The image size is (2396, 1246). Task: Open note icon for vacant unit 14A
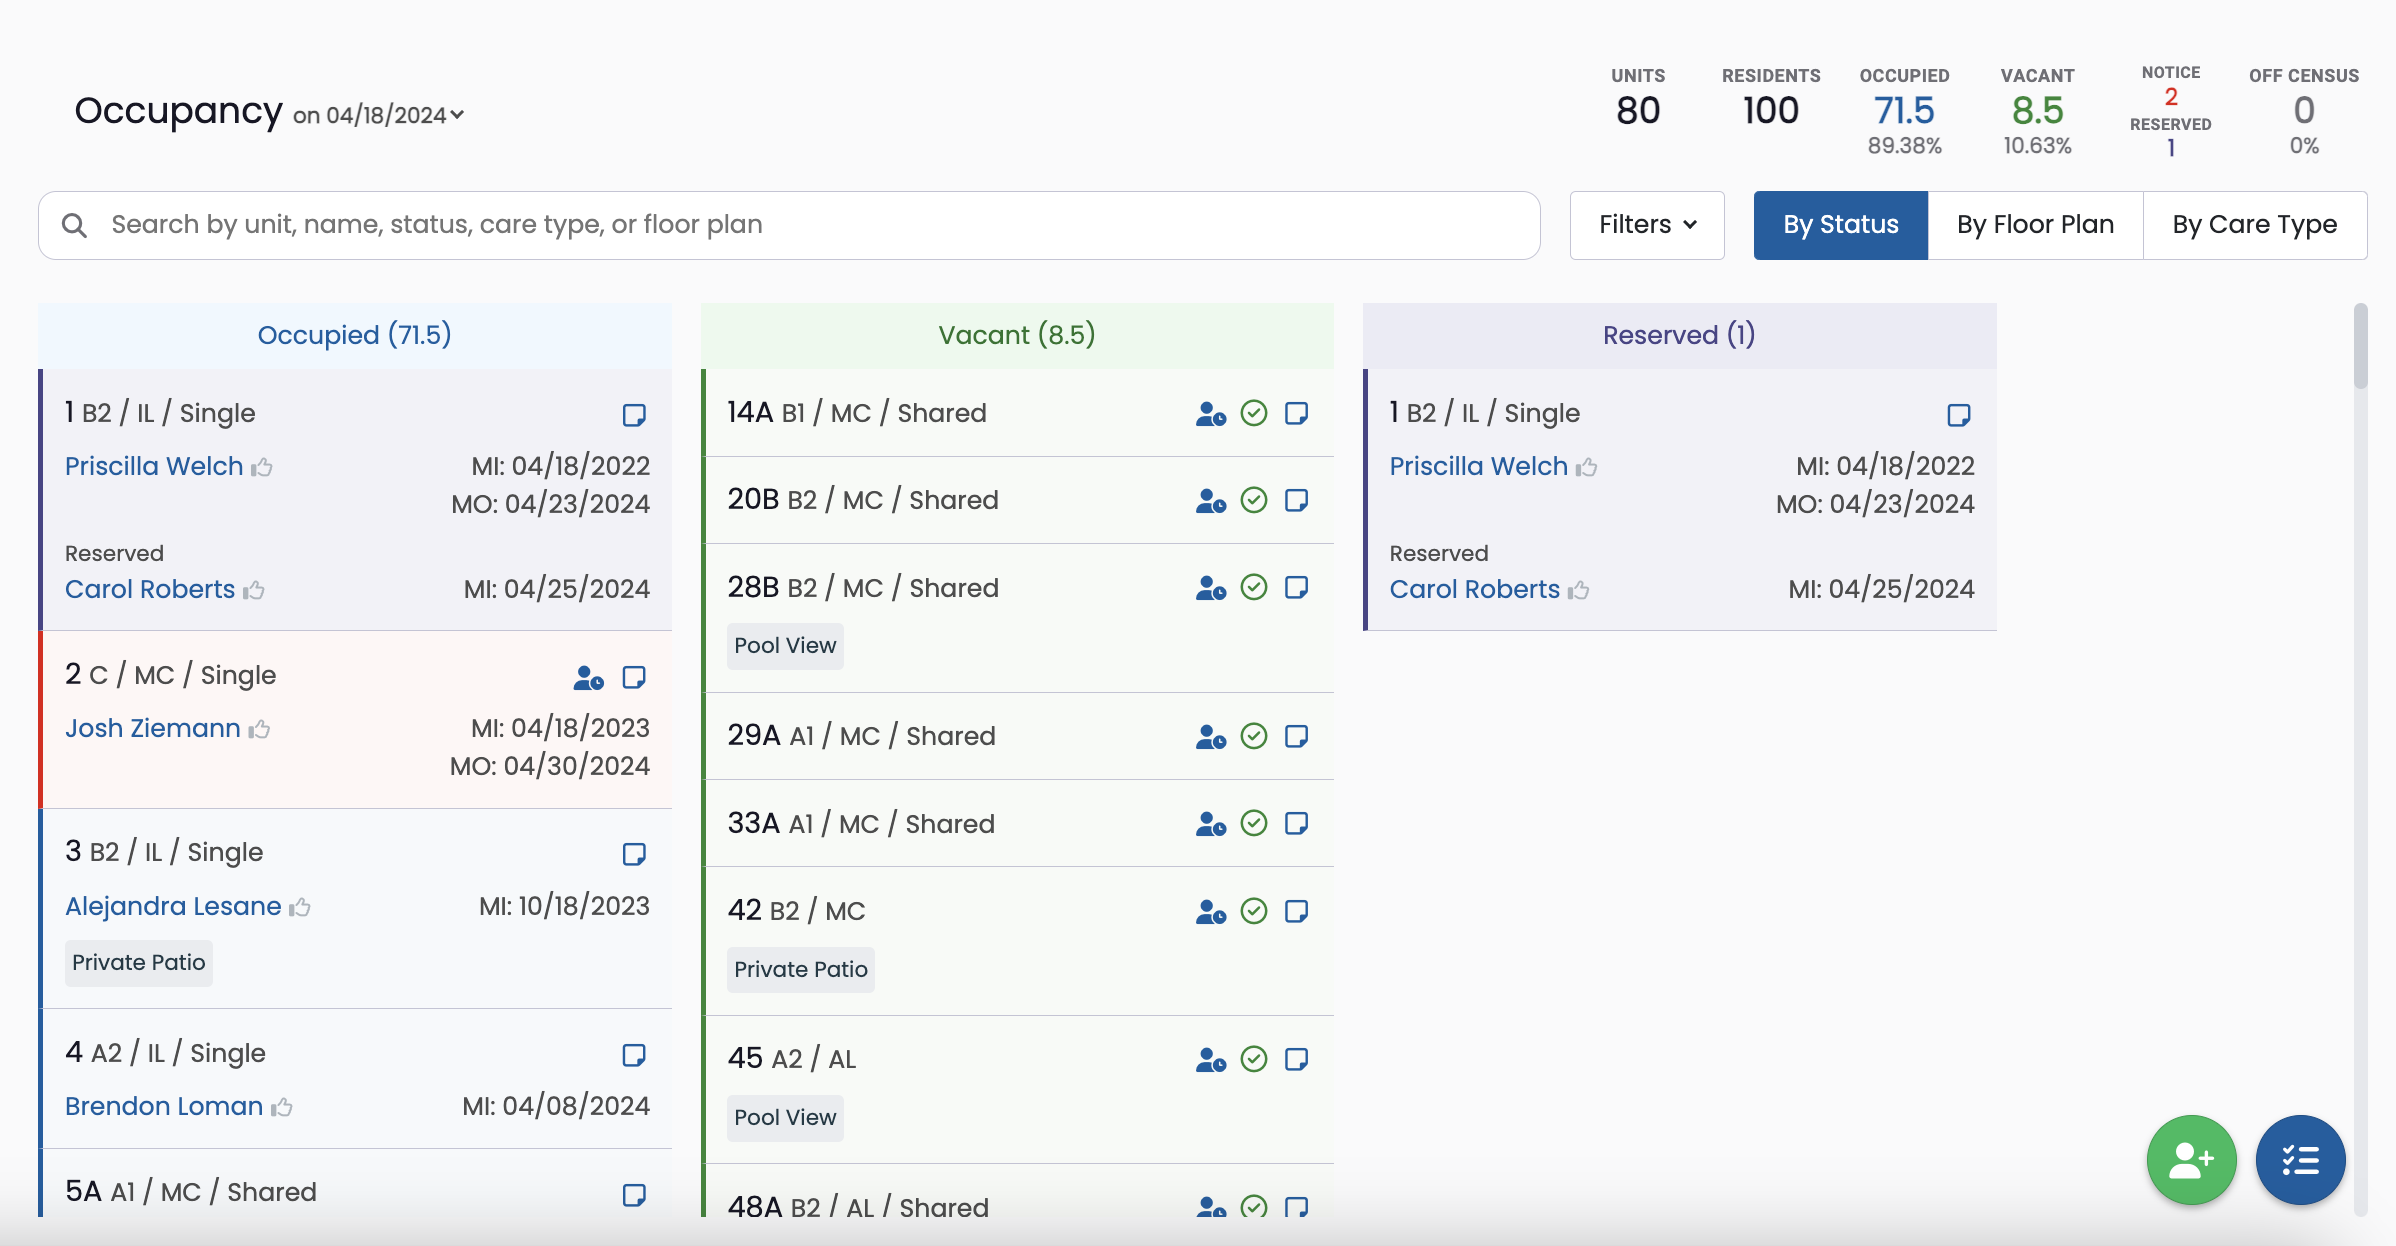[x=1297, y=413]
